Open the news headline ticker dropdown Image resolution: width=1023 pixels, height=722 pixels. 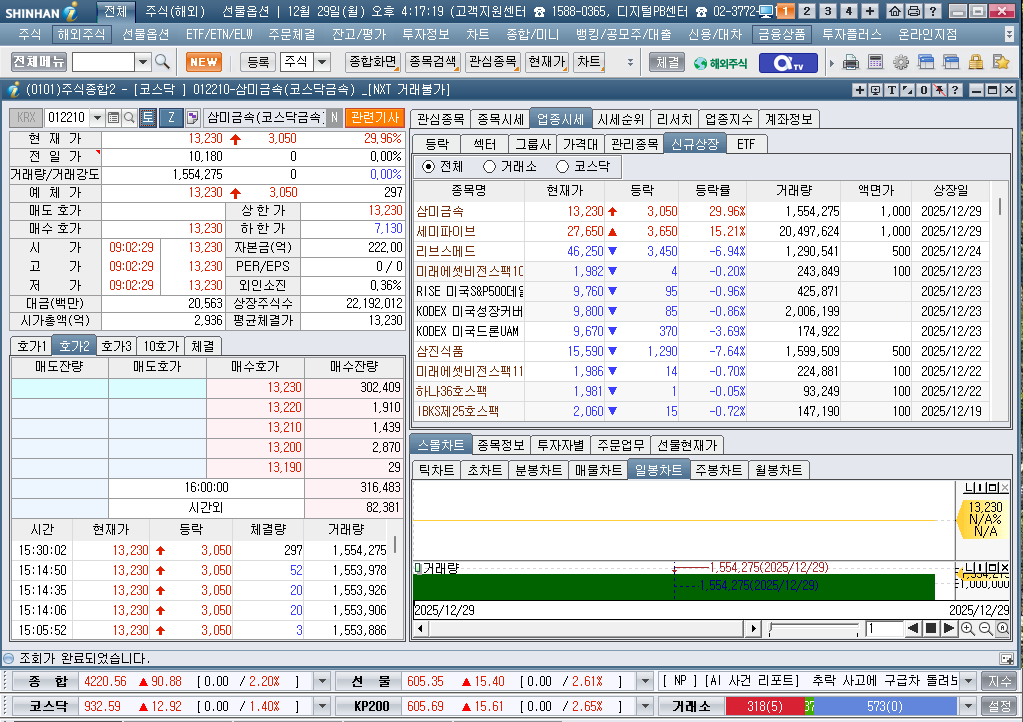[x=968, y=682]
